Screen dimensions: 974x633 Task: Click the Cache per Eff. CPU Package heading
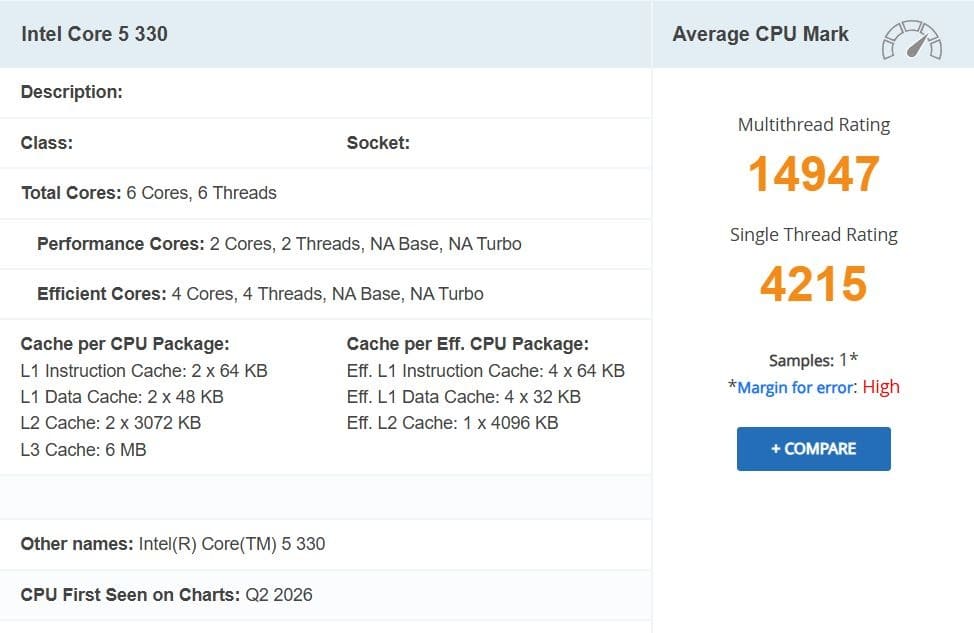point(467,344)
